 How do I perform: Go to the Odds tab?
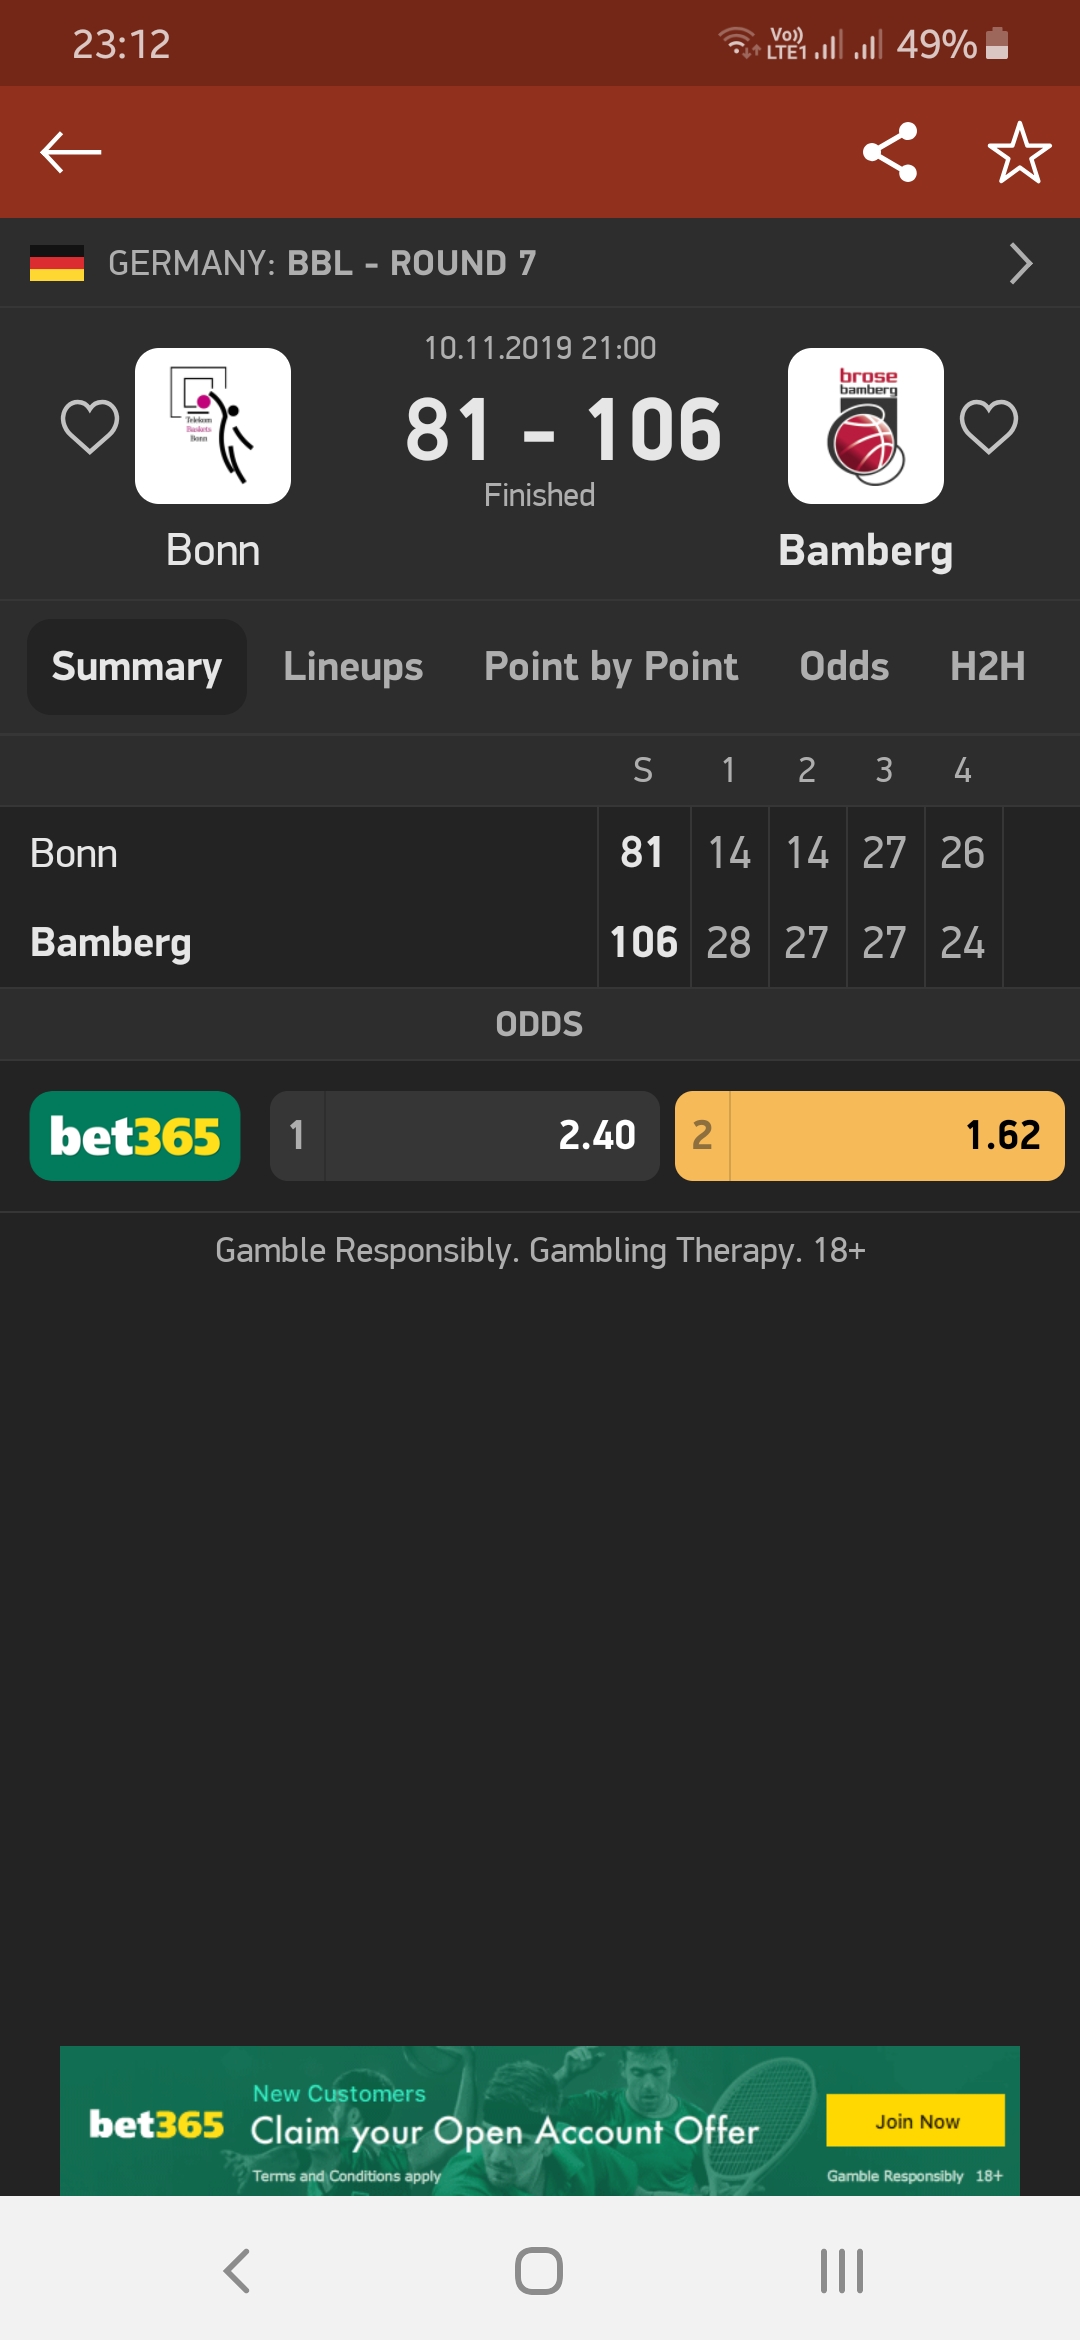coord(844,667)
